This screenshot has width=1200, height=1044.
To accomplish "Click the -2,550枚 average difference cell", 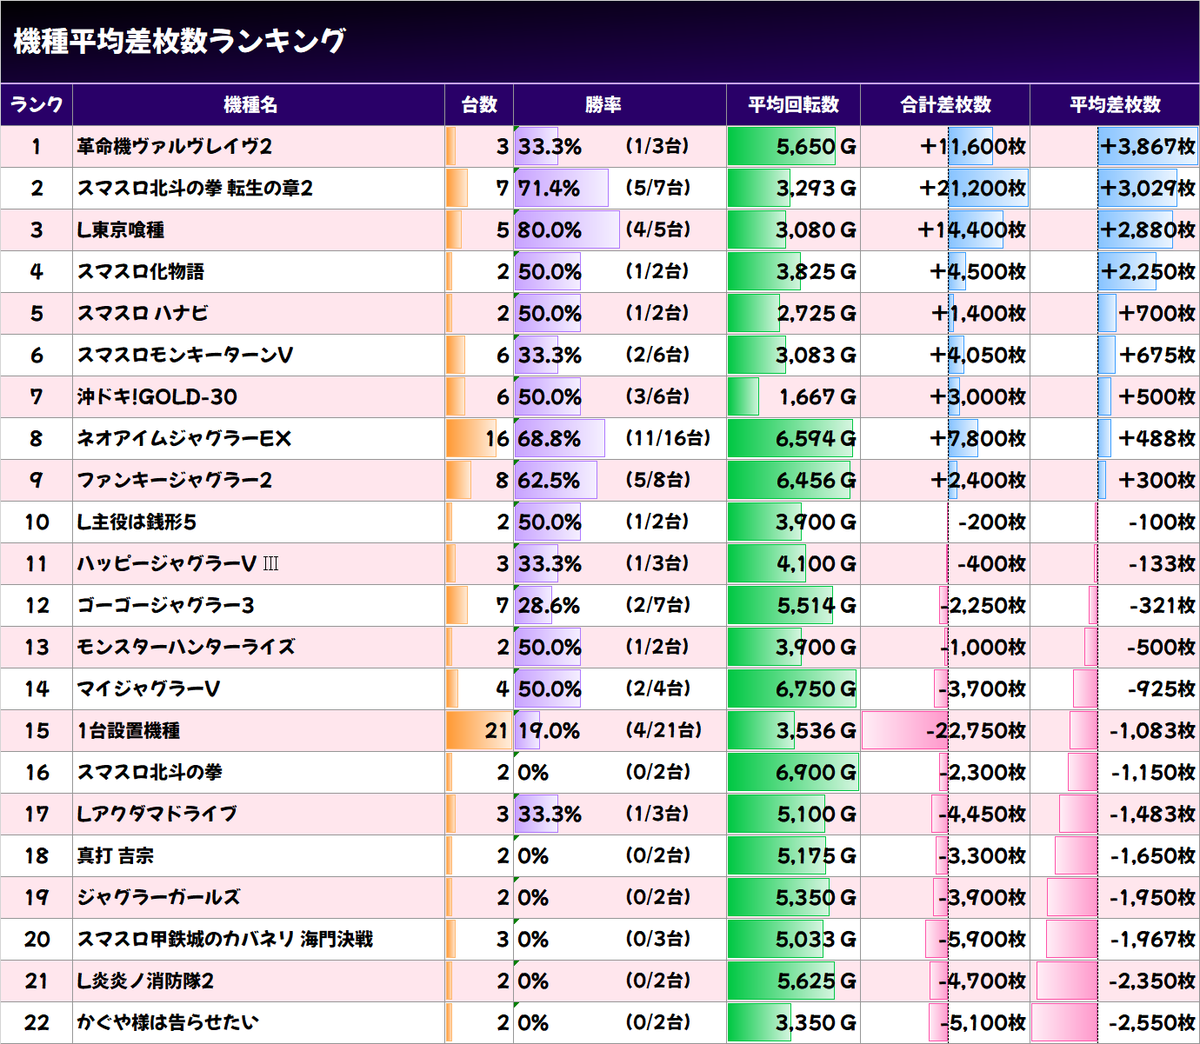I will click(1115, 1023).
